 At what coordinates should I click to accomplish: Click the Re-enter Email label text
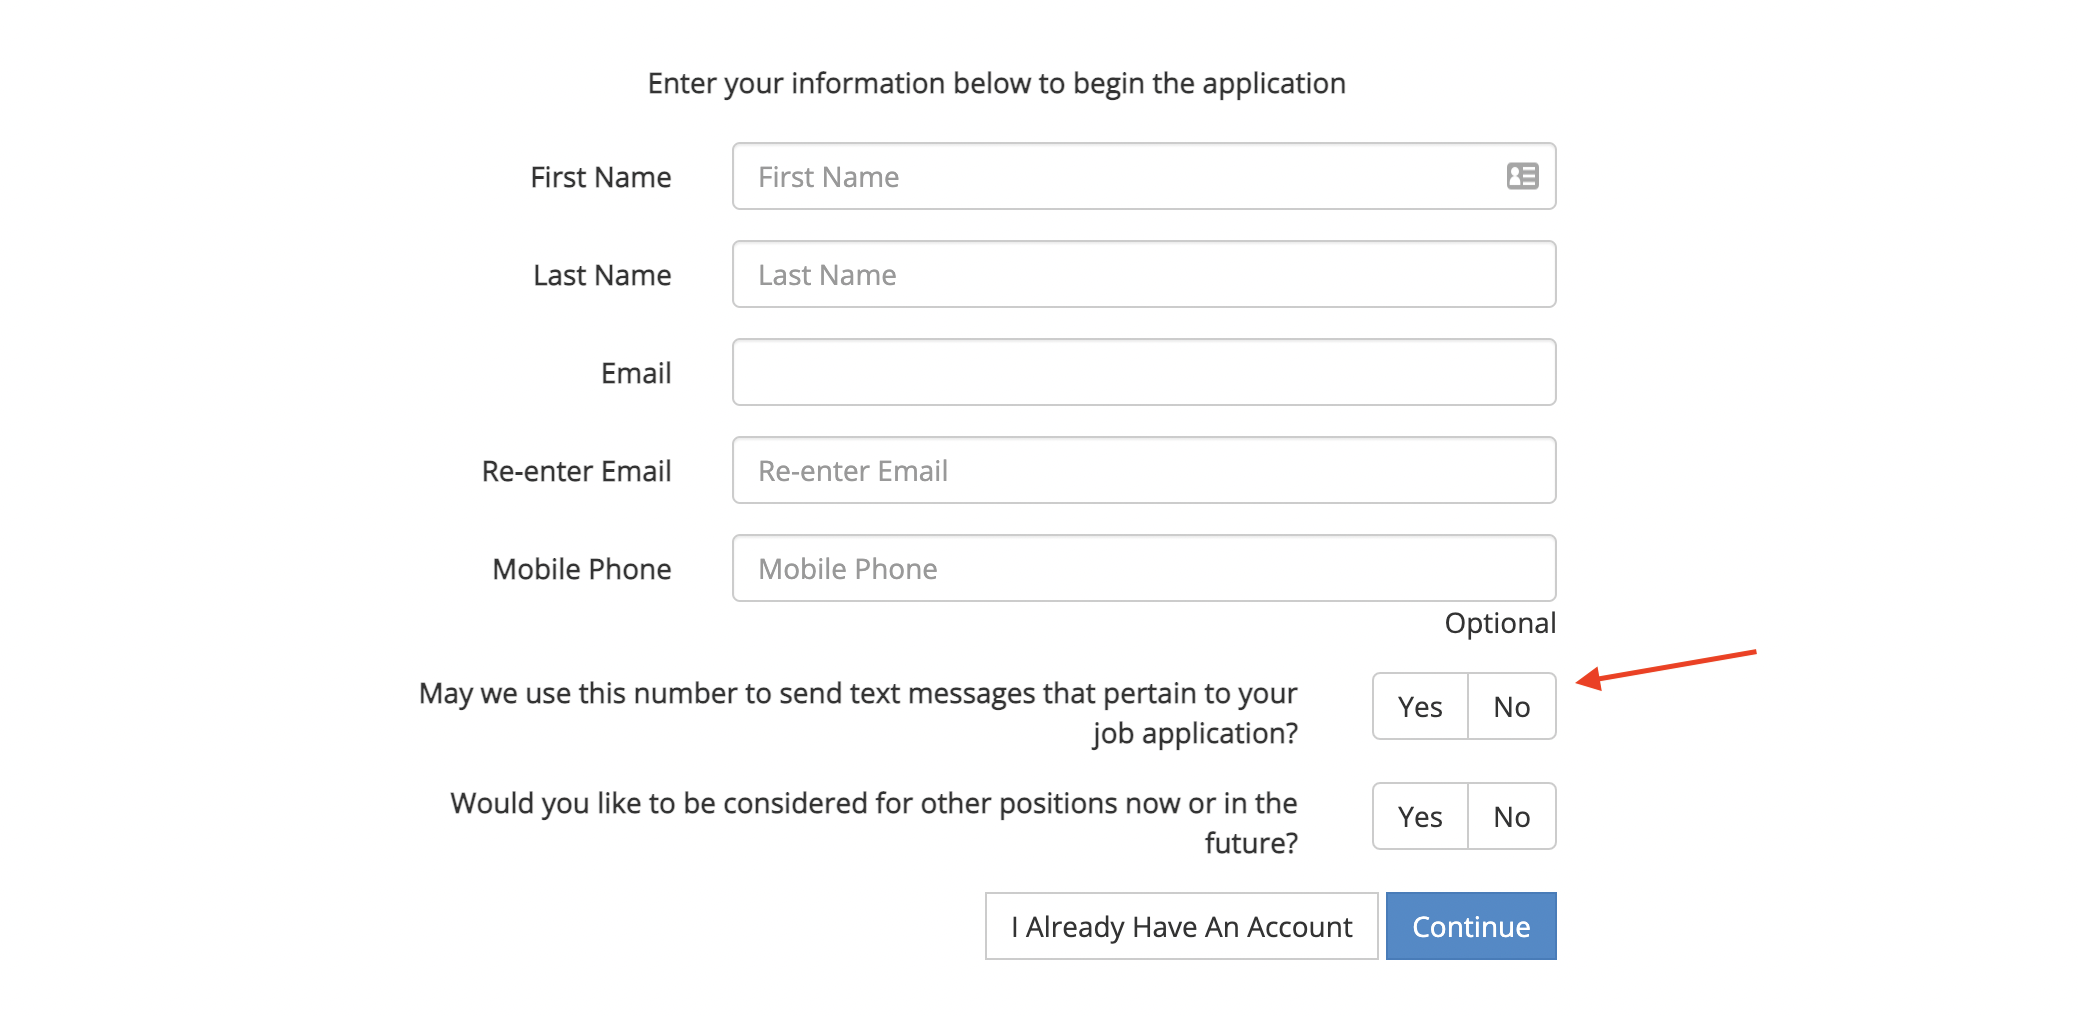[576, 472]
